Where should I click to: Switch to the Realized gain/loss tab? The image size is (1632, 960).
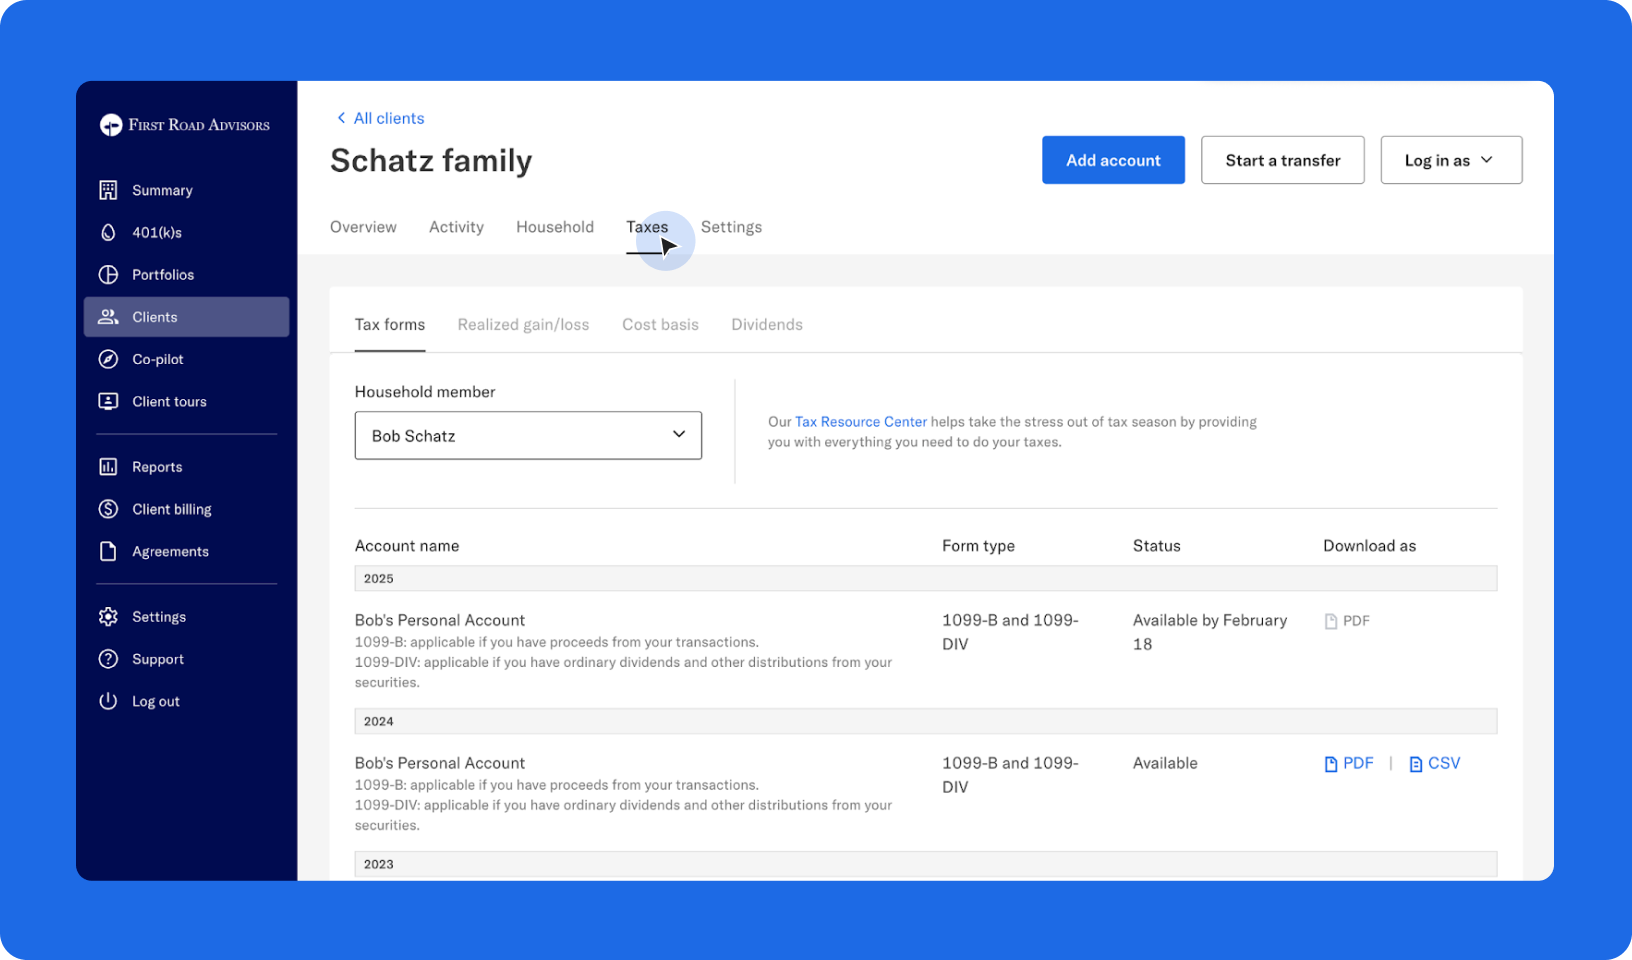tap(523, 324)
